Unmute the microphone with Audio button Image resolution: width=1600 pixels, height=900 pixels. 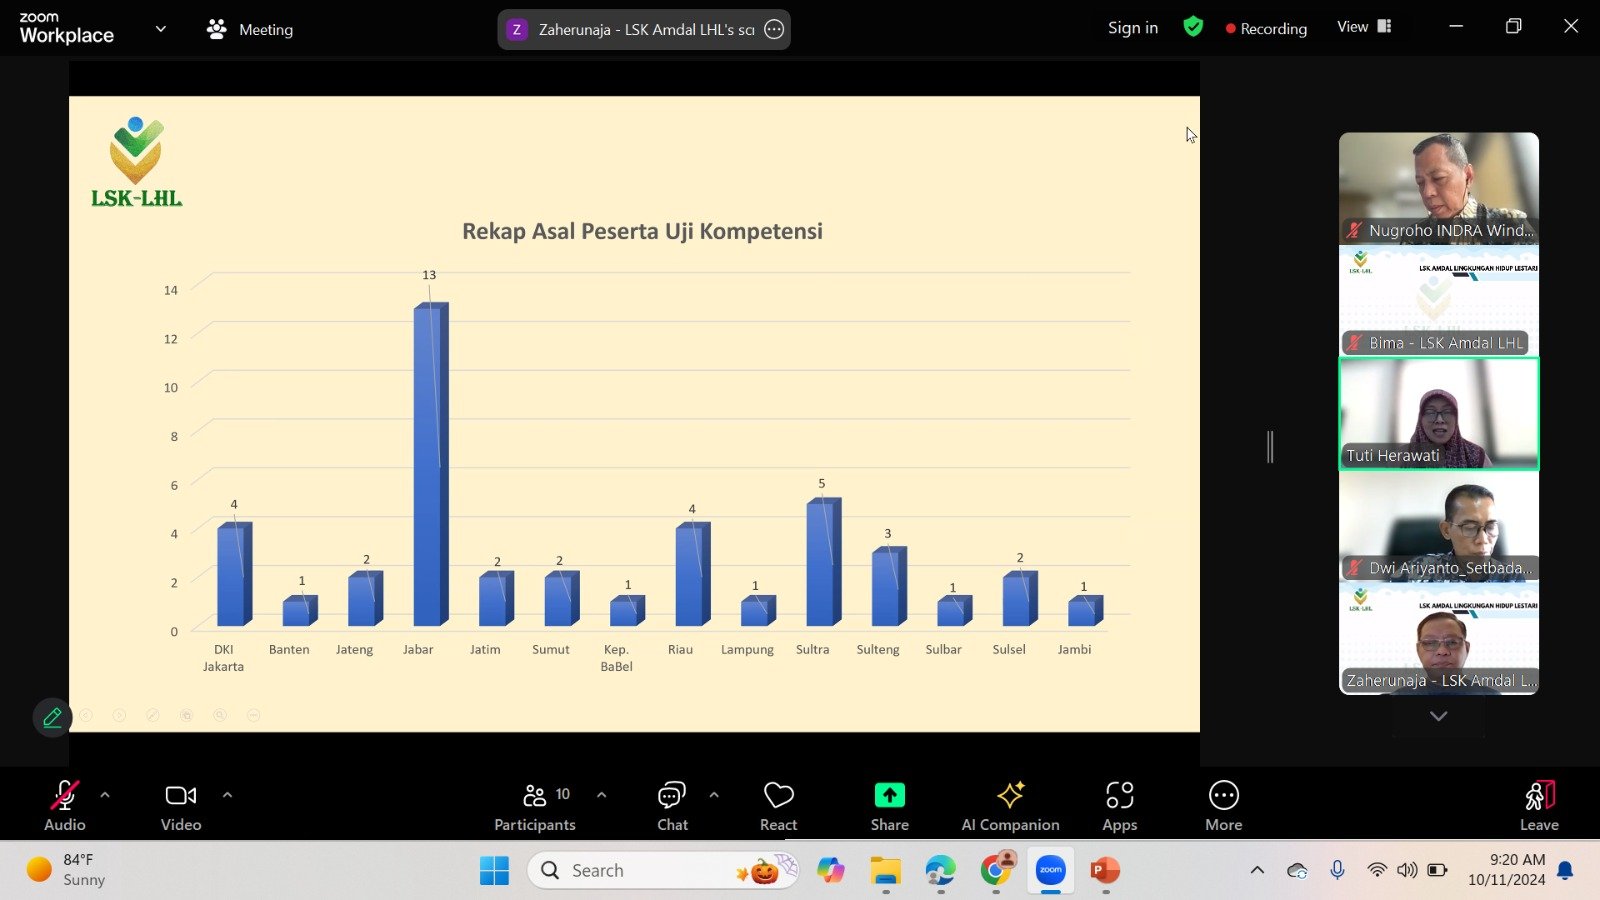(x=64, y=805)
